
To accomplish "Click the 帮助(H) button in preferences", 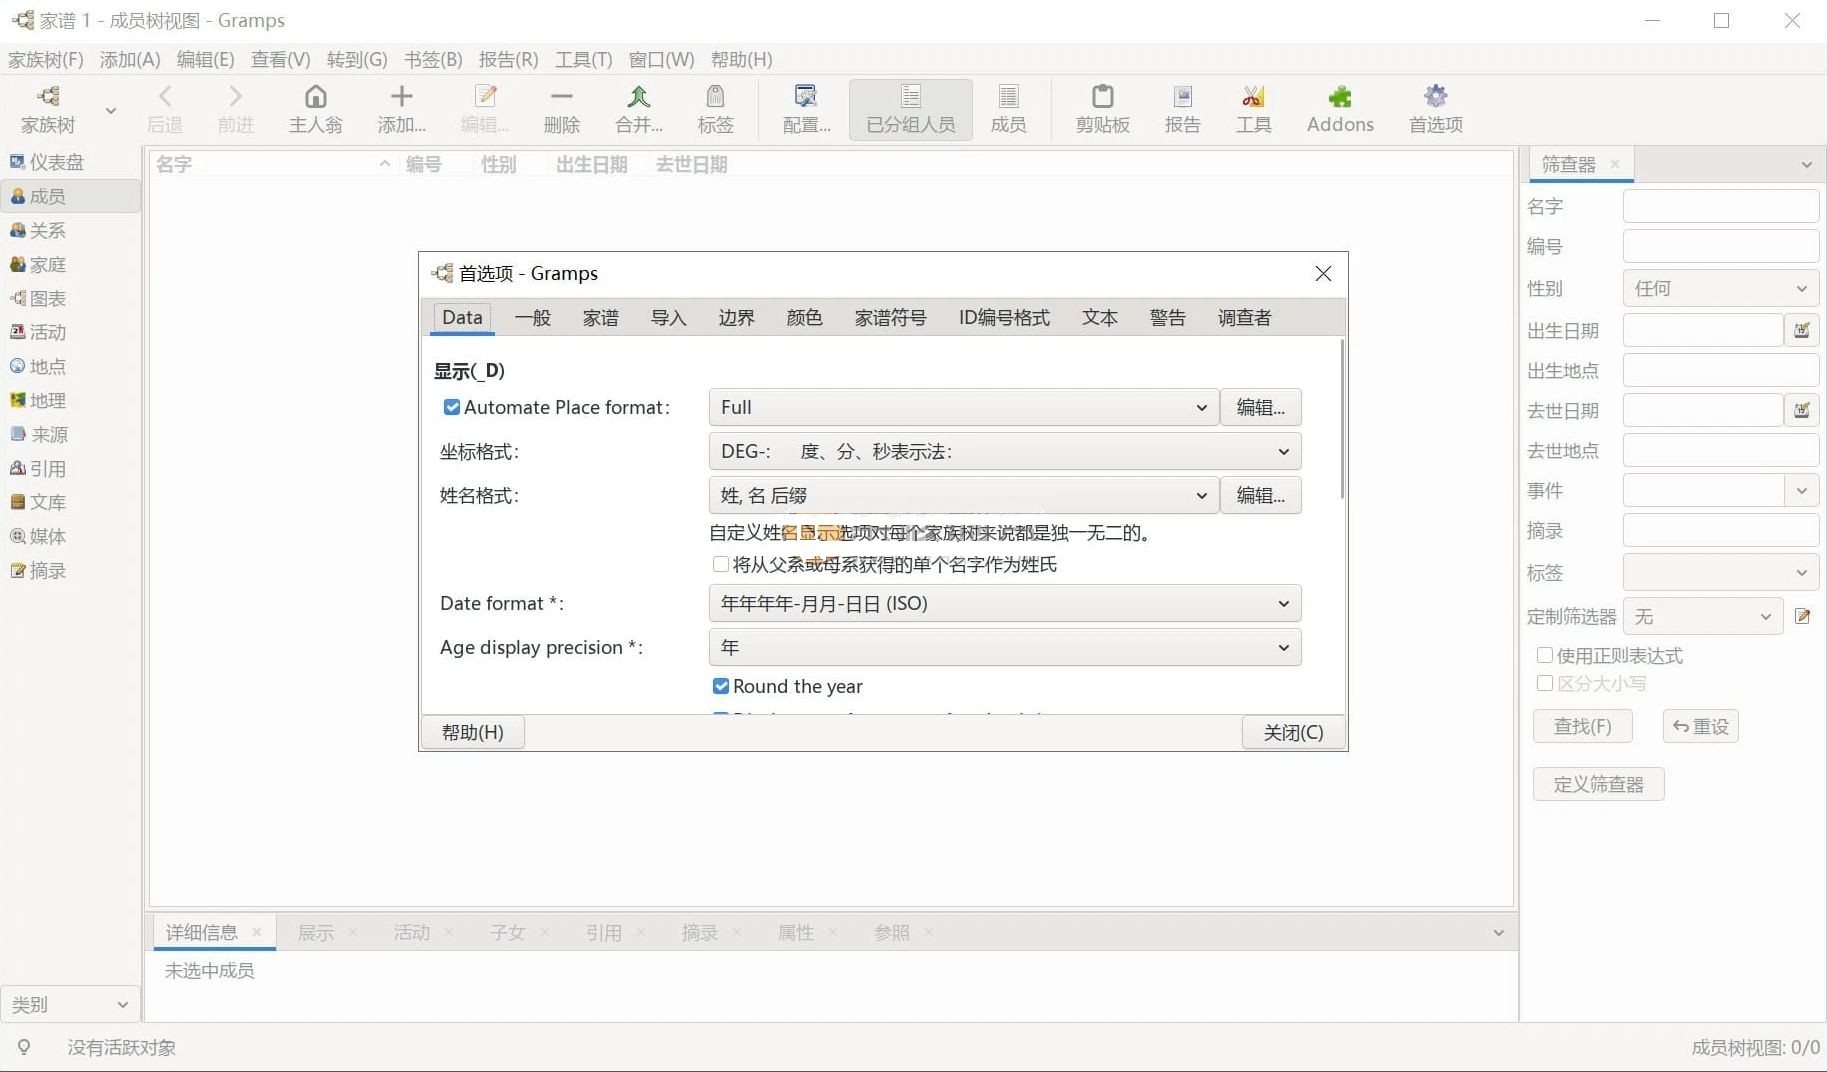I will [x=473, y=732].
